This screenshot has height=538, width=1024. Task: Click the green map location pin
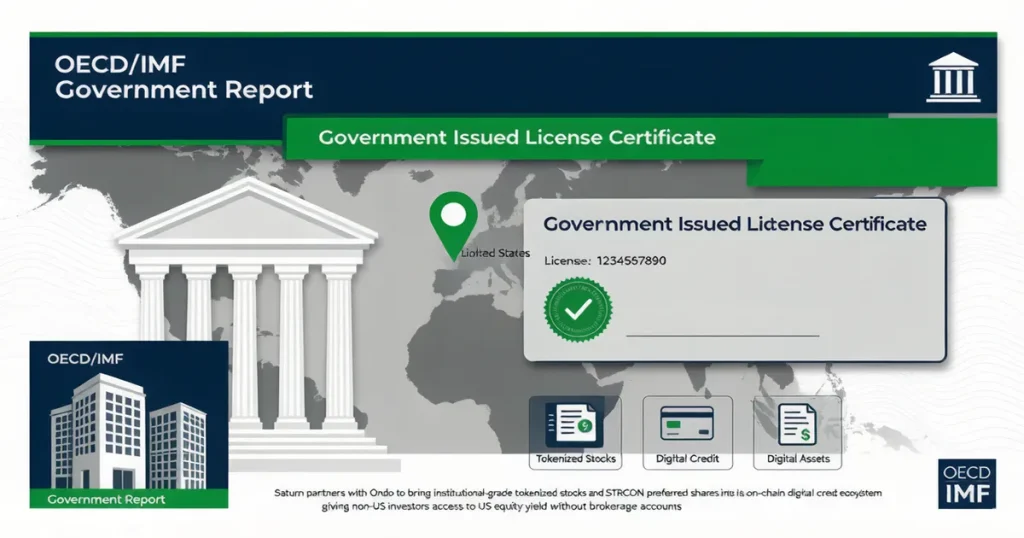(454, 227)
